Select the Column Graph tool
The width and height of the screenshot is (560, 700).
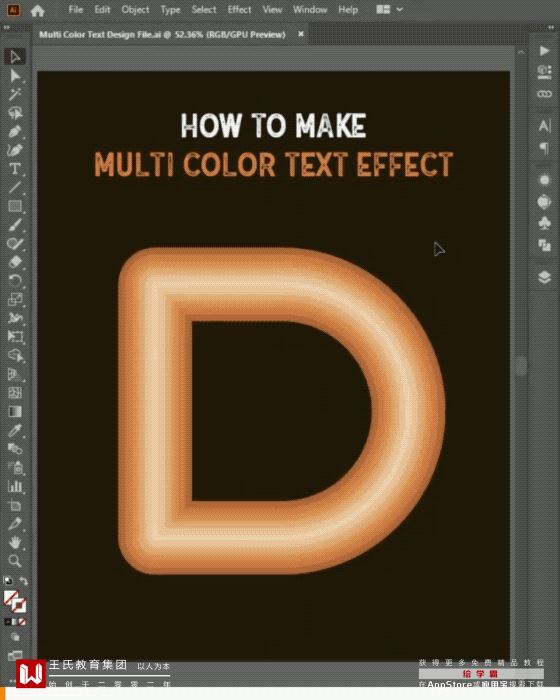tap(15, 486)
